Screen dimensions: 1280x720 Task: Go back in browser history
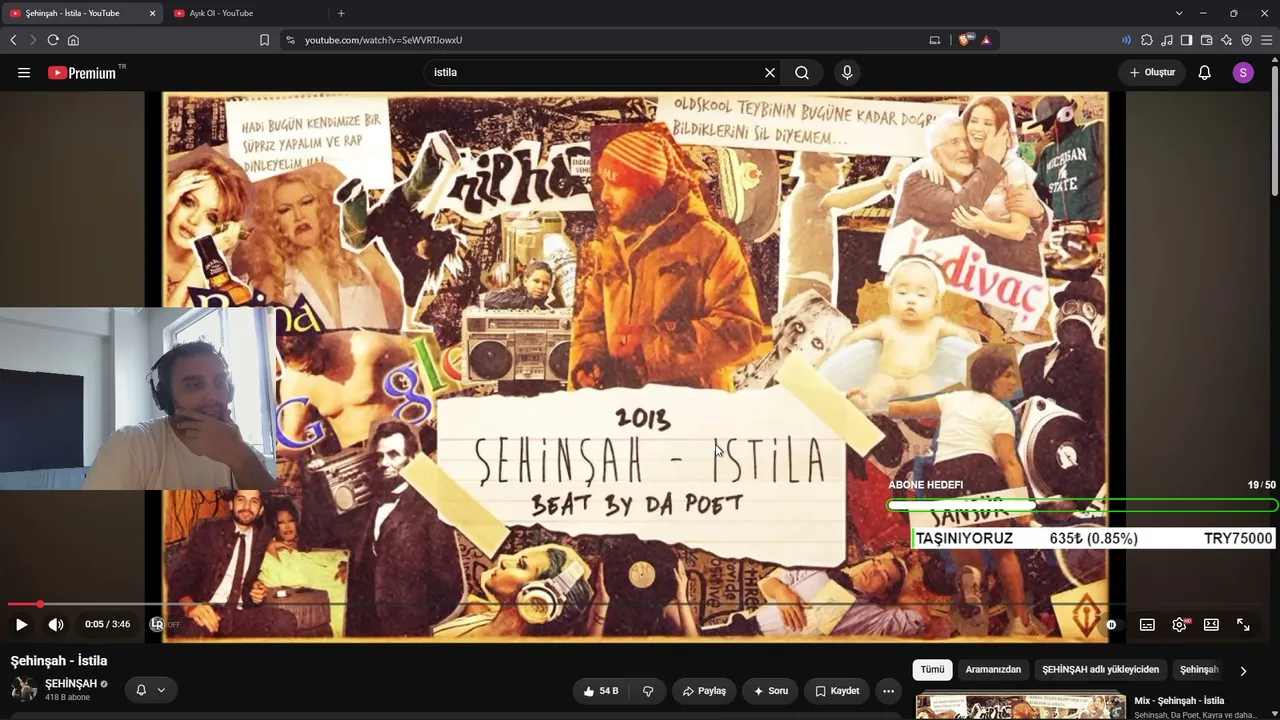[13, 40]
